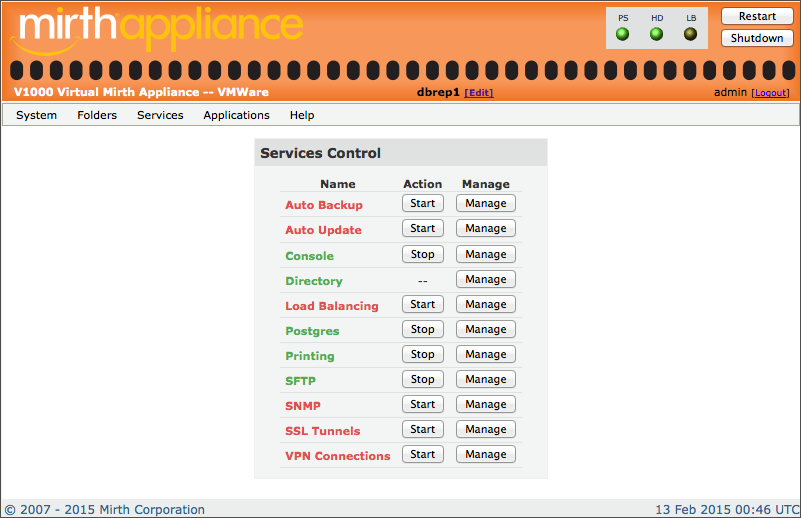Click the 'Postgres' service name

(x=312, y=331)
